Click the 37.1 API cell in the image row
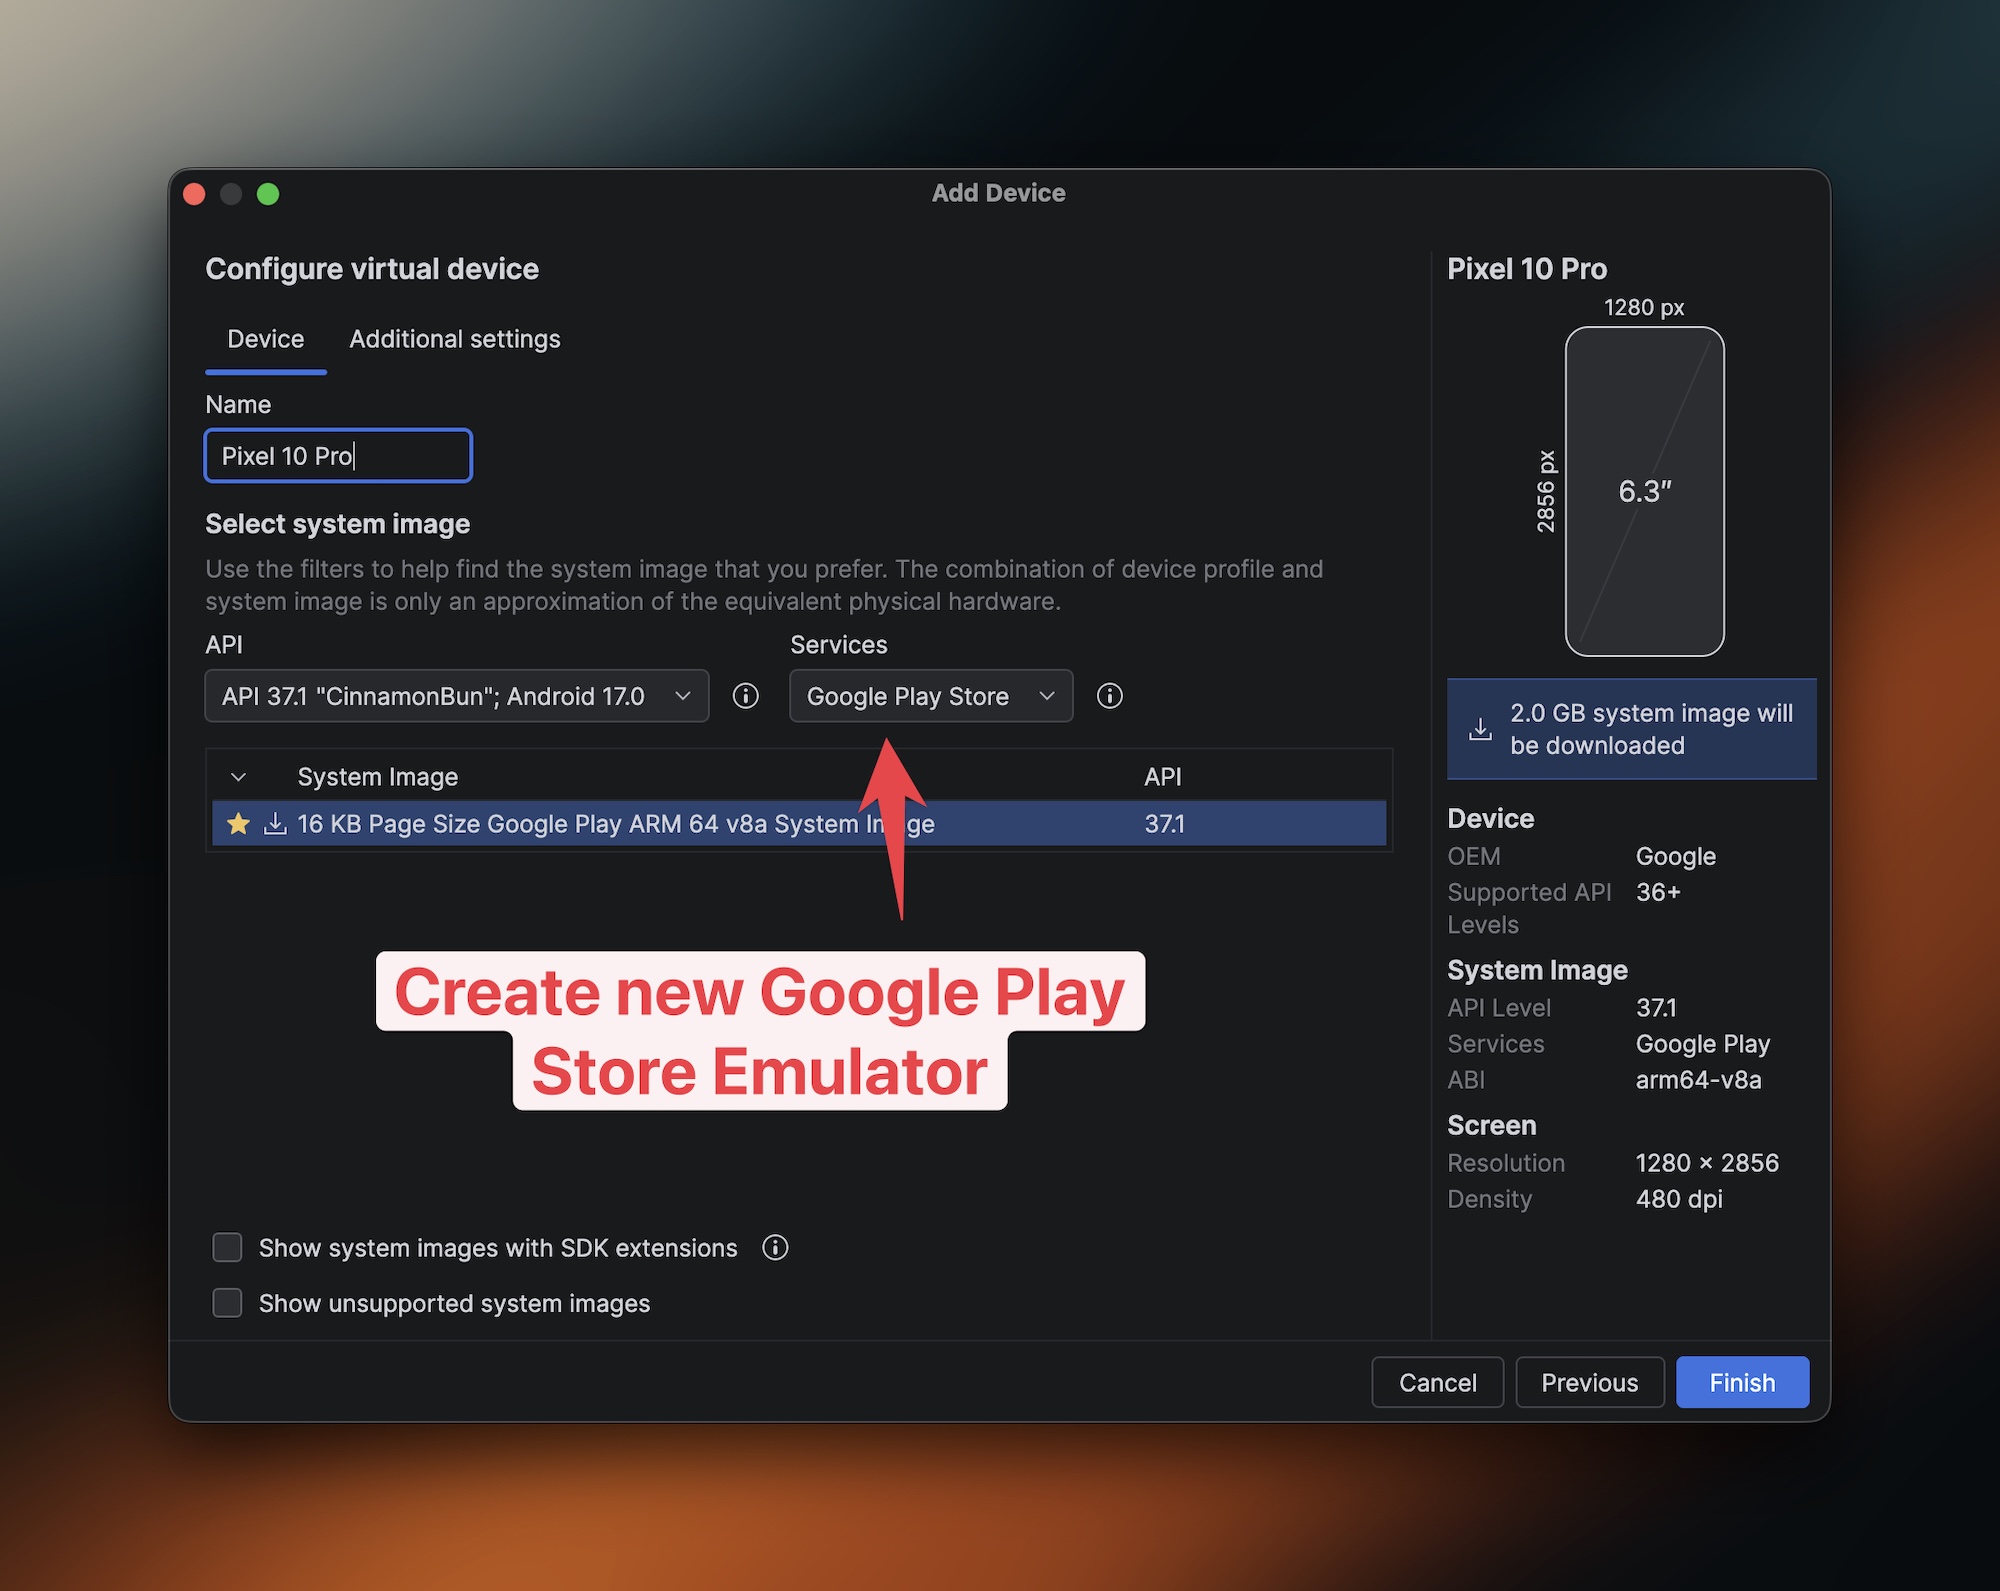Viewport: 2000px width, 1591px height. [1164, 824]
